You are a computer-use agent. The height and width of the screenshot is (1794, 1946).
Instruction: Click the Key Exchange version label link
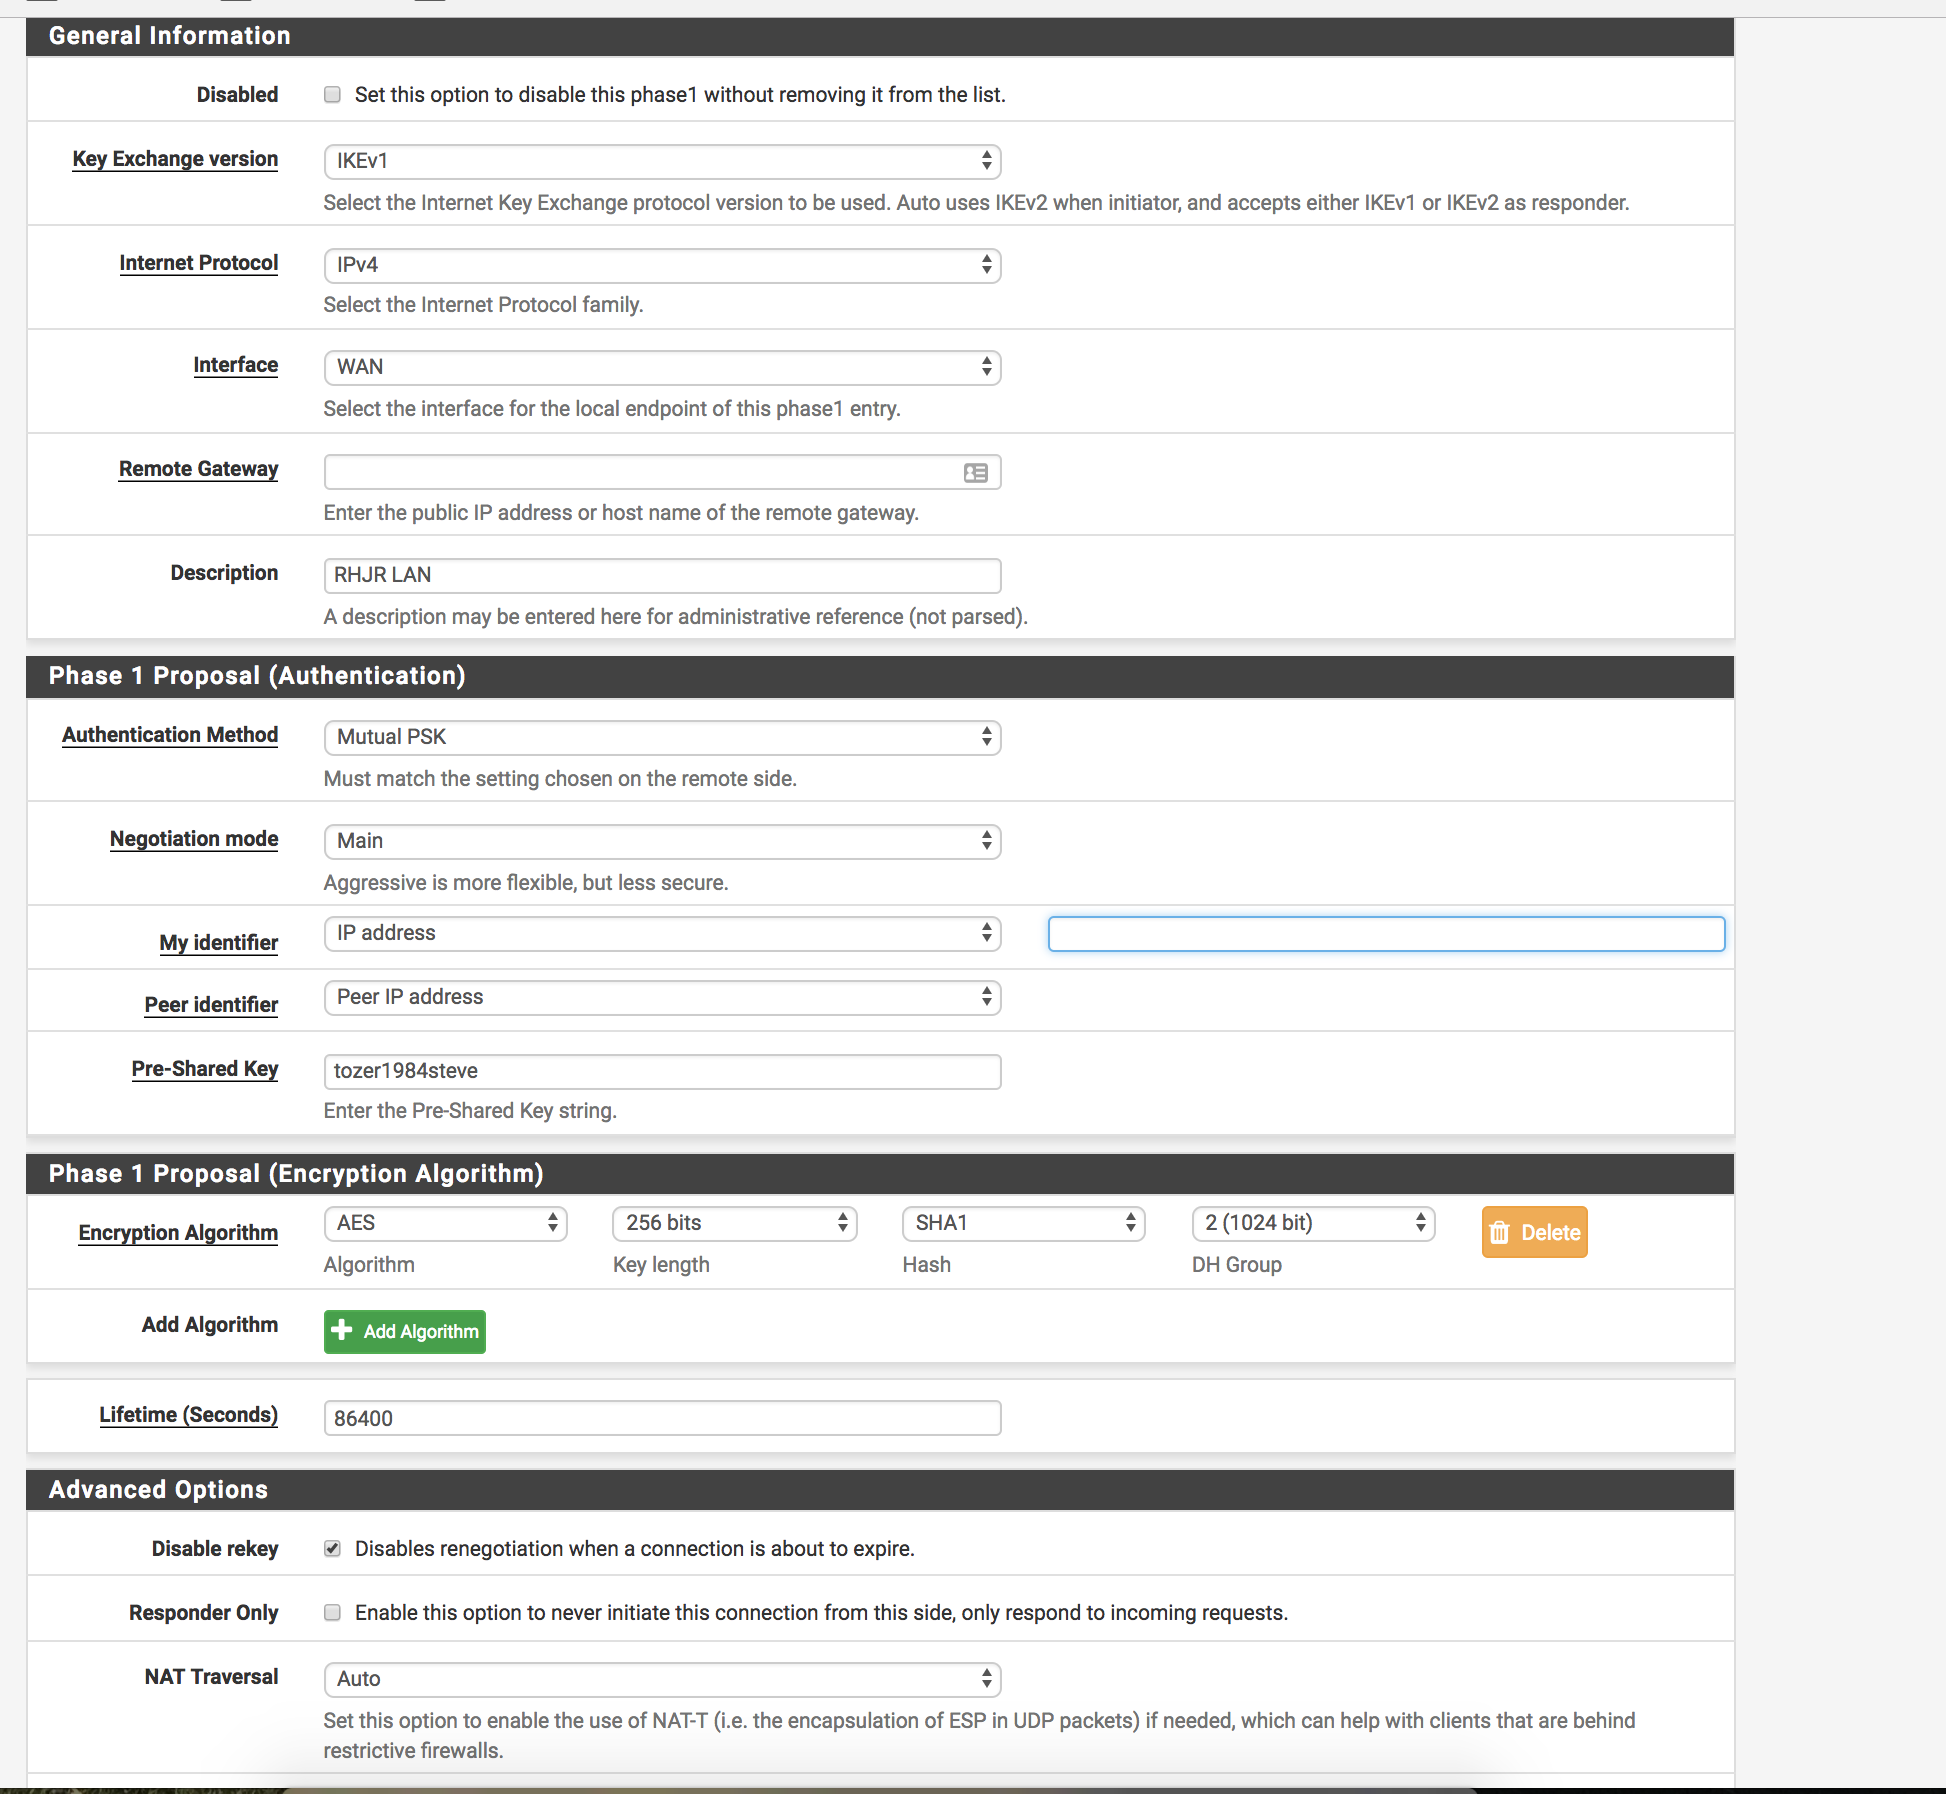(x=175, y=159)
